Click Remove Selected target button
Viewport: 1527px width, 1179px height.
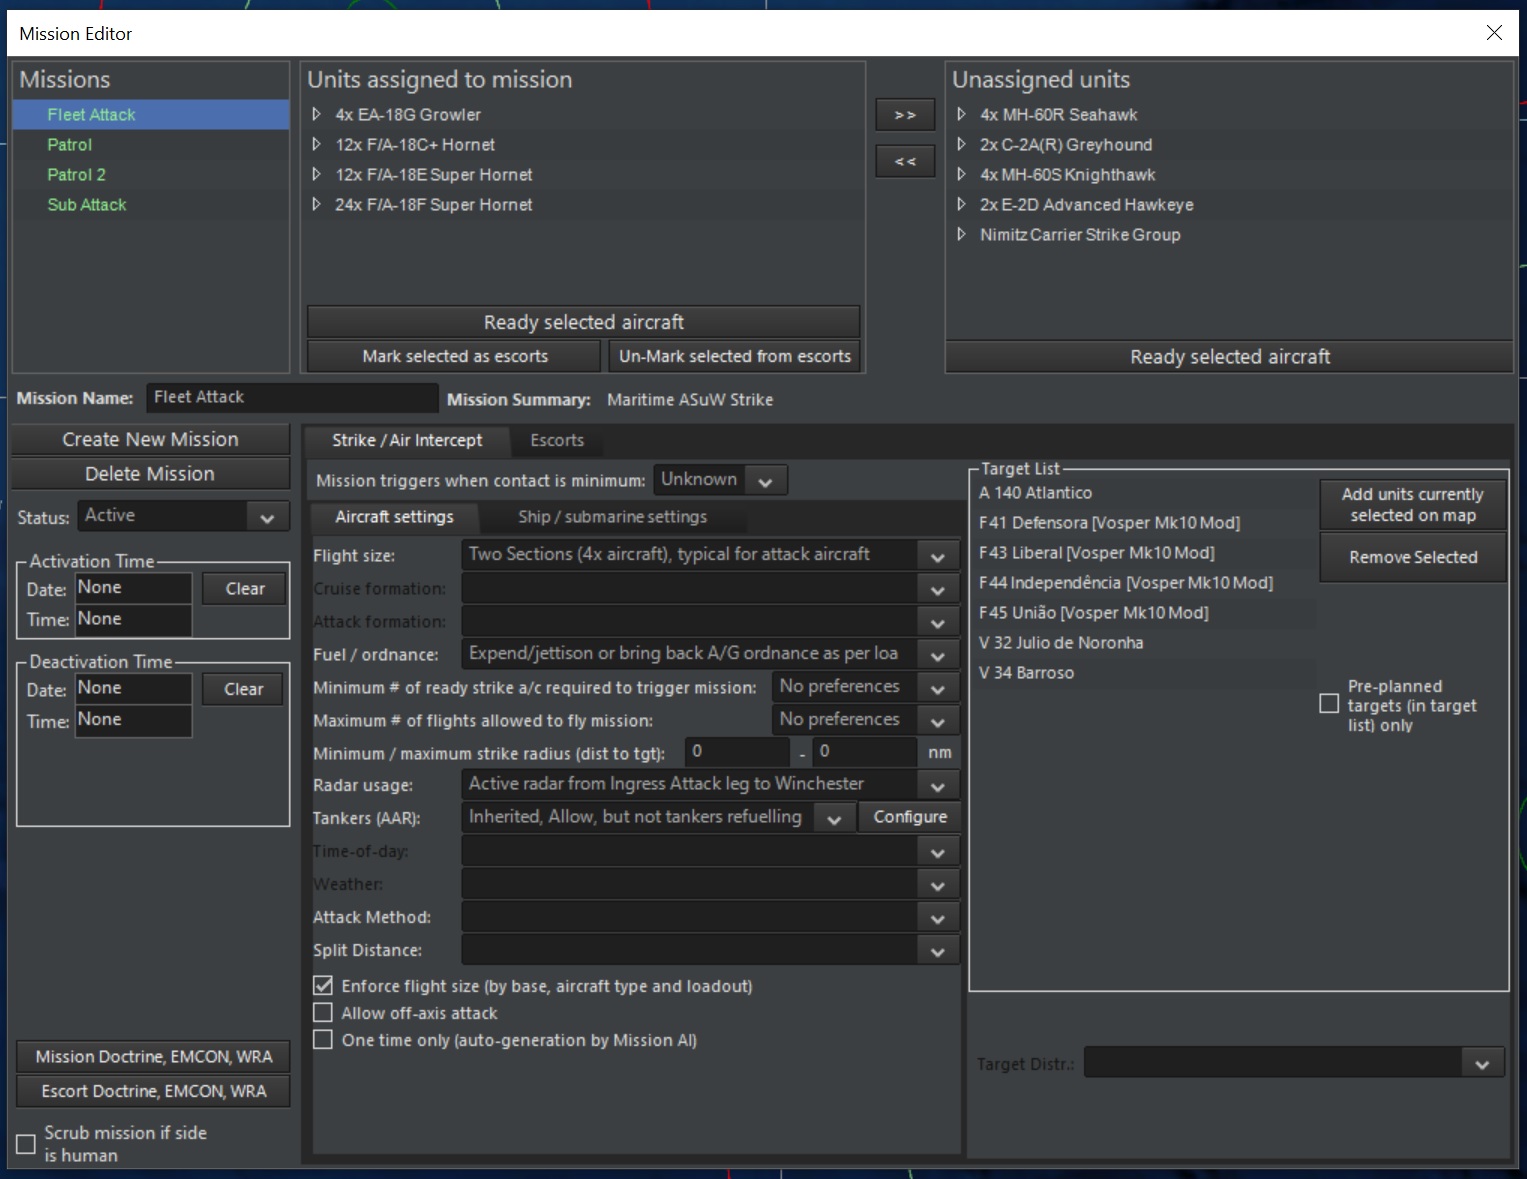1412,557
